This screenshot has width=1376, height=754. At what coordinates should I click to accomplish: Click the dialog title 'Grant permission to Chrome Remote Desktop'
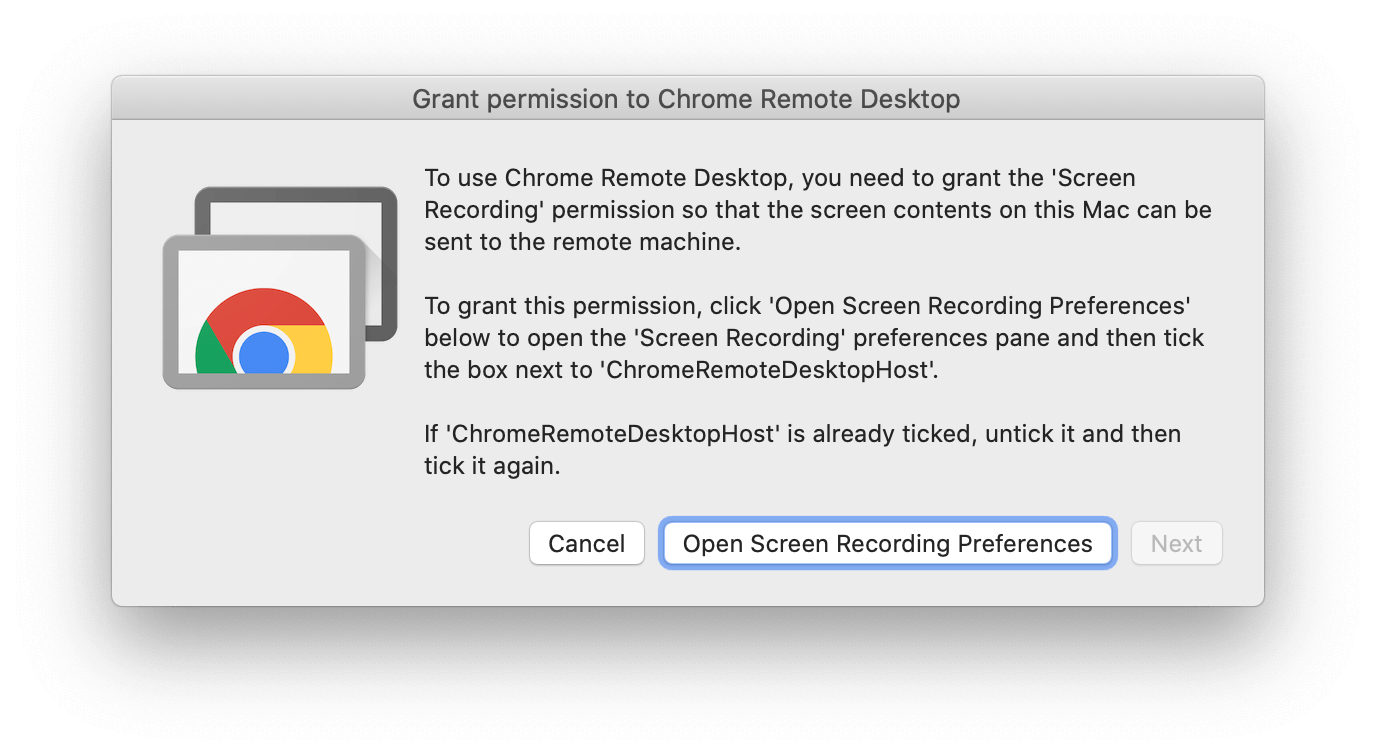[x=686, y=99]
